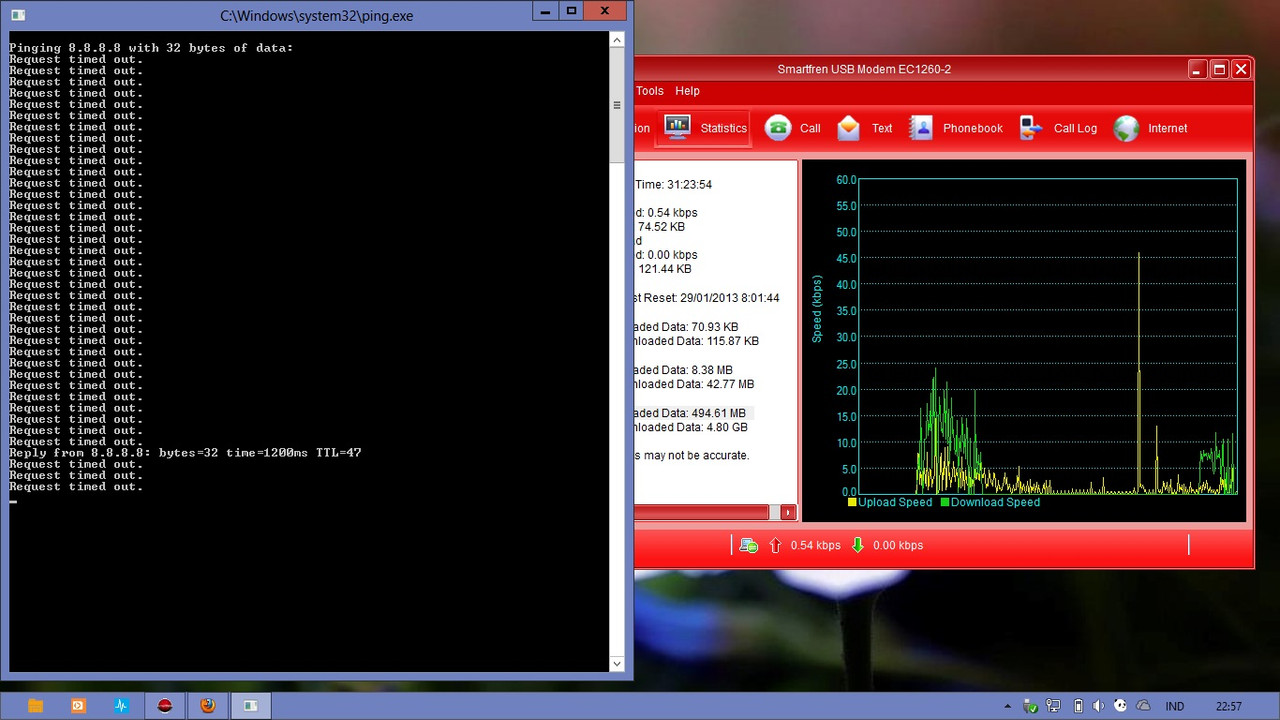Switch to the red Smartfren modem taskbar icon
Screen dimensions: 1280x720
click(x=164, y=706)
